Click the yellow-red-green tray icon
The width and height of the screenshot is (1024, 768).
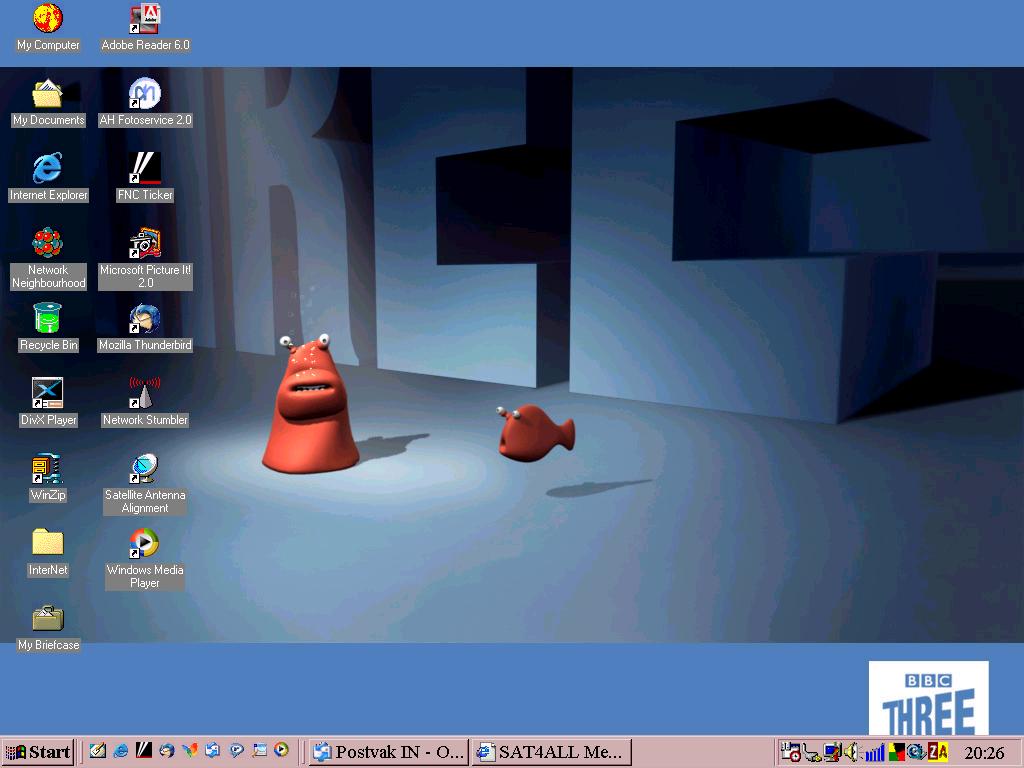(896, 753)
